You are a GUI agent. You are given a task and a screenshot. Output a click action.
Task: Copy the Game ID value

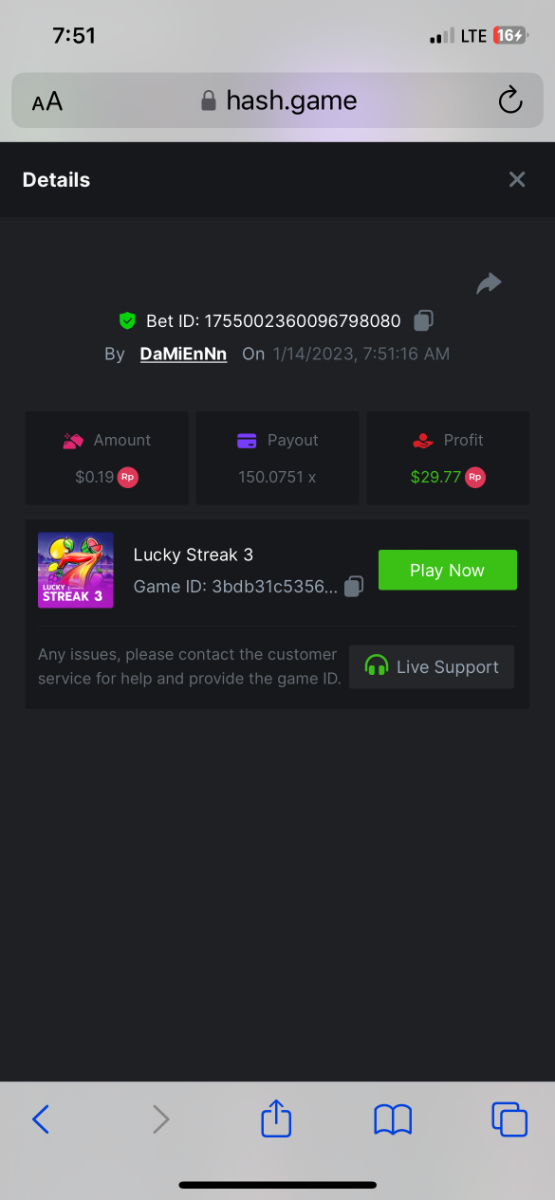[x=353, y=587]
